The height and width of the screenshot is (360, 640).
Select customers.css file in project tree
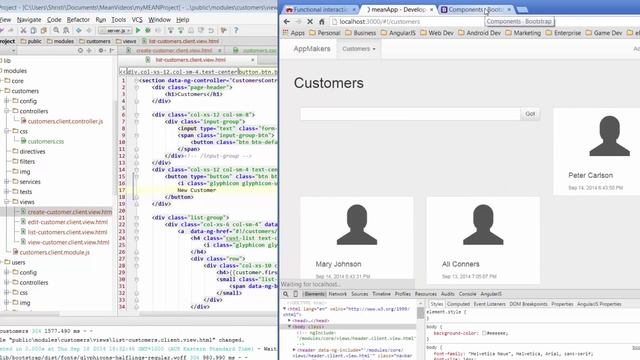tap(42, 141)
